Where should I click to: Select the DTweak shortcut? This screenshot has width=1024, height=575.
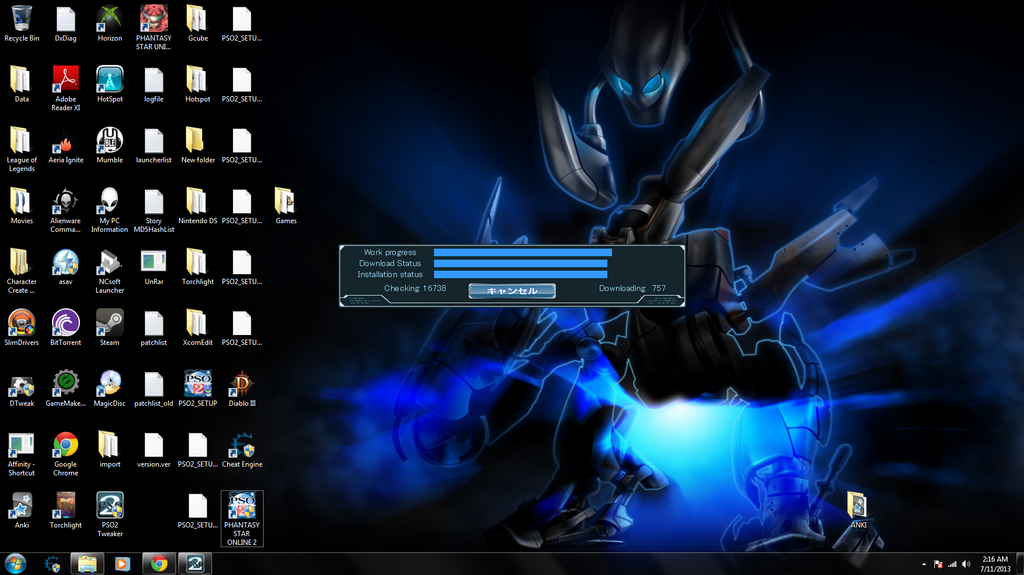click(x=22, y=389)
